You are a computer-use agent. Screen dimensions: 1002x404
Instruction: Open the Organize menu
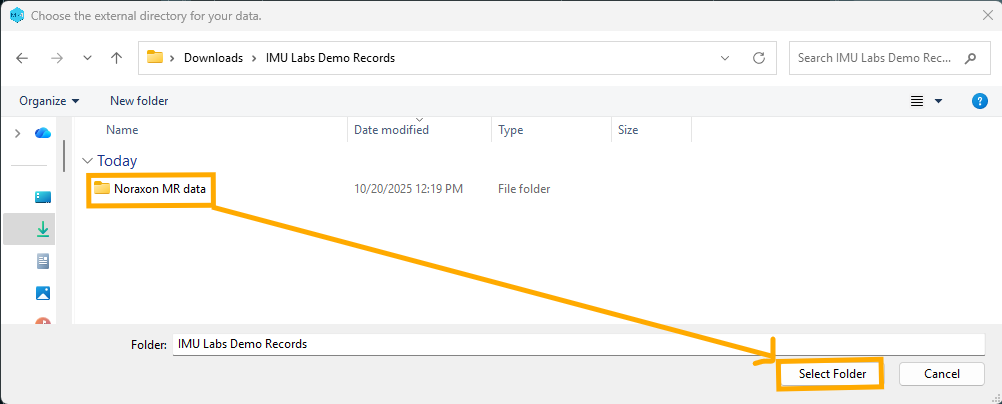click(49, 101)
